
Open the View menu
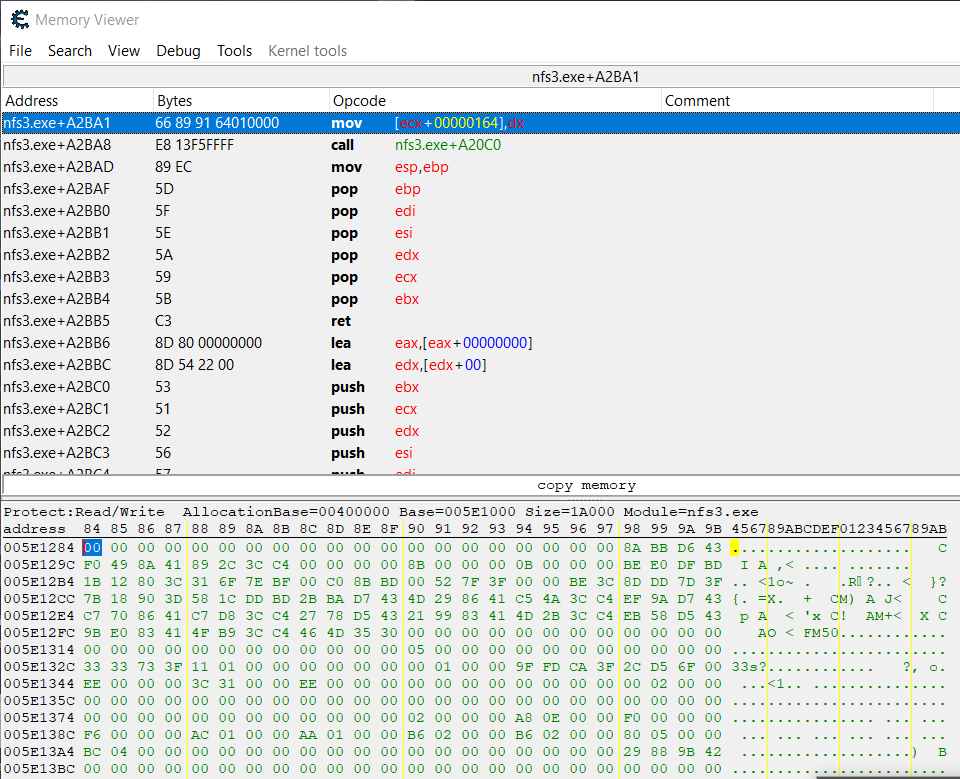point(124,51)
